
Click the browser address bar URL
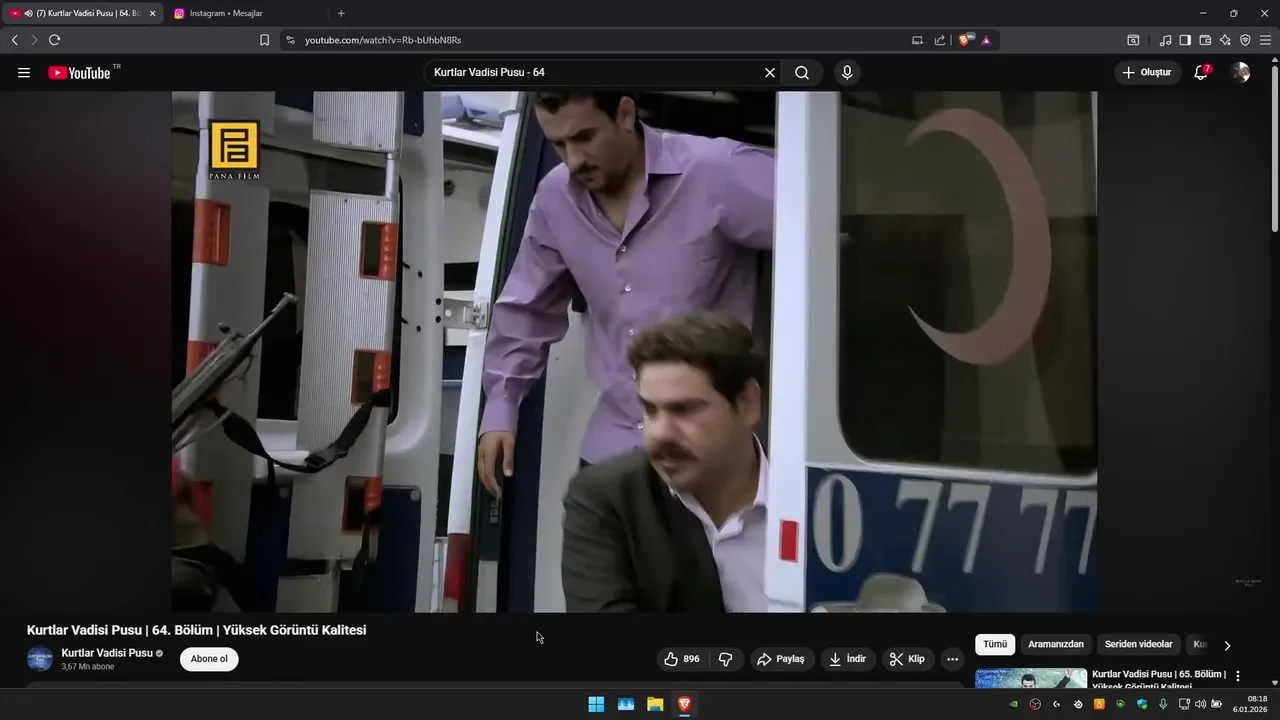(383, 40)
